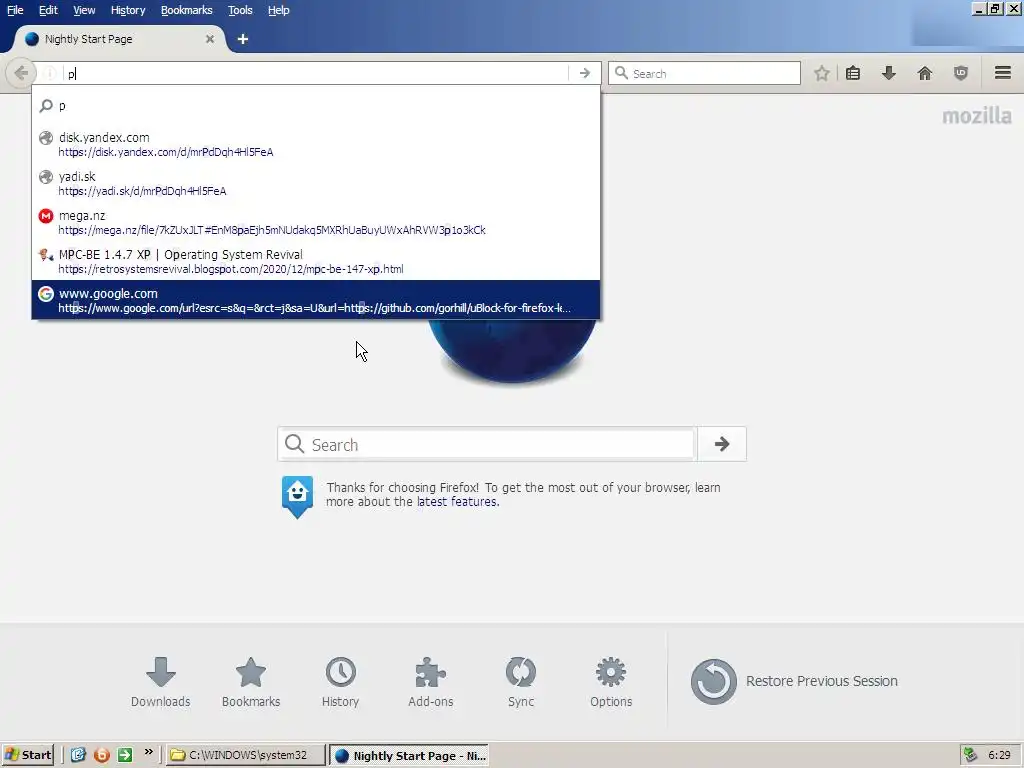Click the green arrow quick launch icon
This screenshot has width=1024, height=768.
(x=125, y=755)
